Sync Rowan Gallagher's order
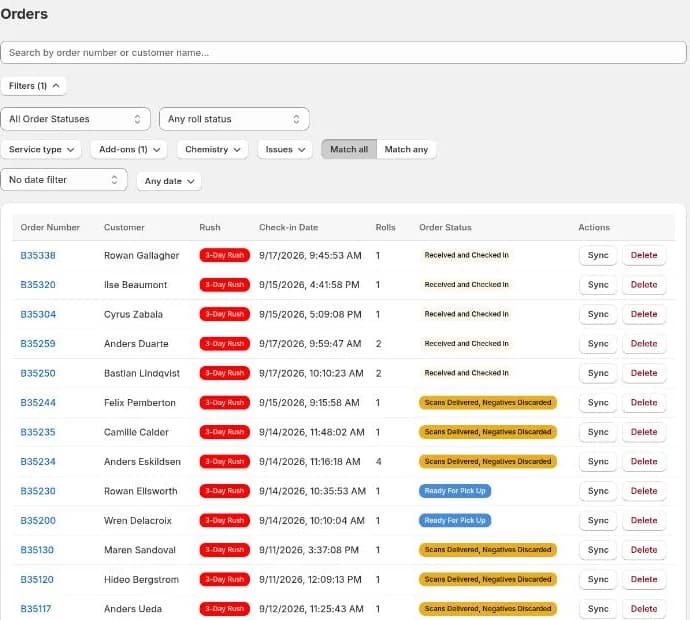Image resolution: width=690 pixels, height=620 pixels. [x=598, y=255]
